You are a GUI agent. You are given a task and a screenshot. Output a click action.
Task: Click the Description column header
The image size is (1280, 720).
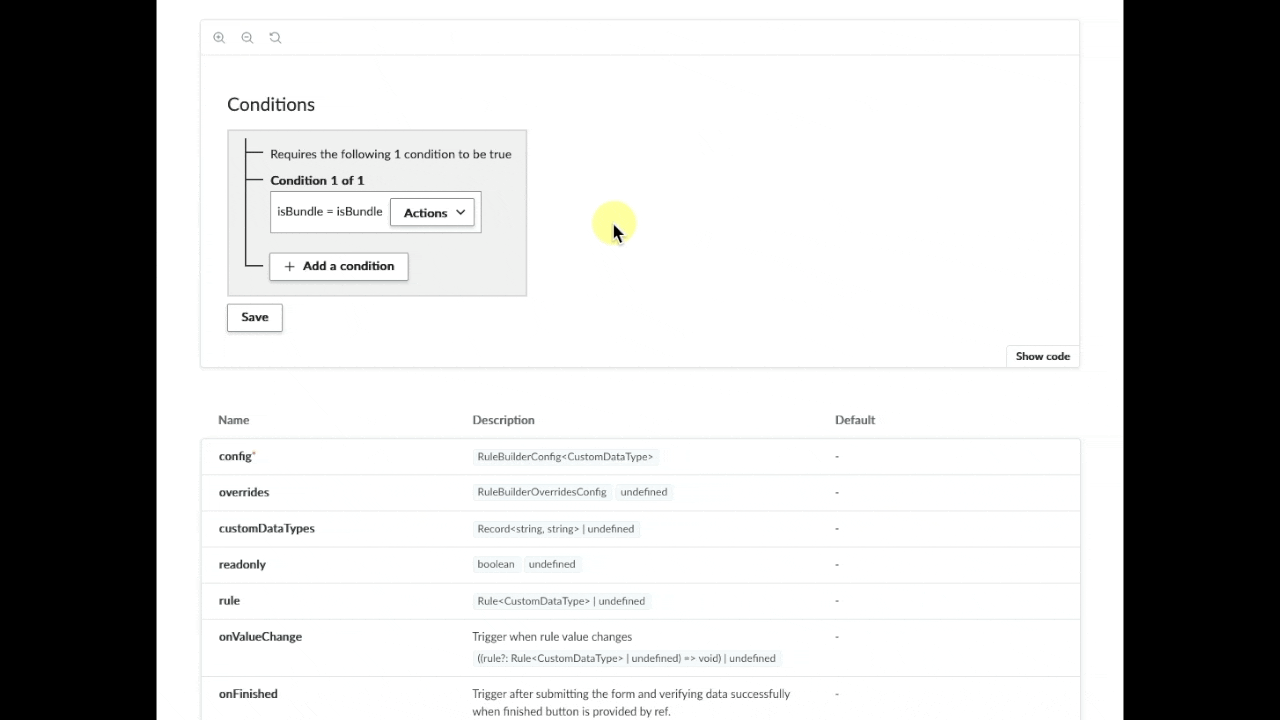point(503,420)
